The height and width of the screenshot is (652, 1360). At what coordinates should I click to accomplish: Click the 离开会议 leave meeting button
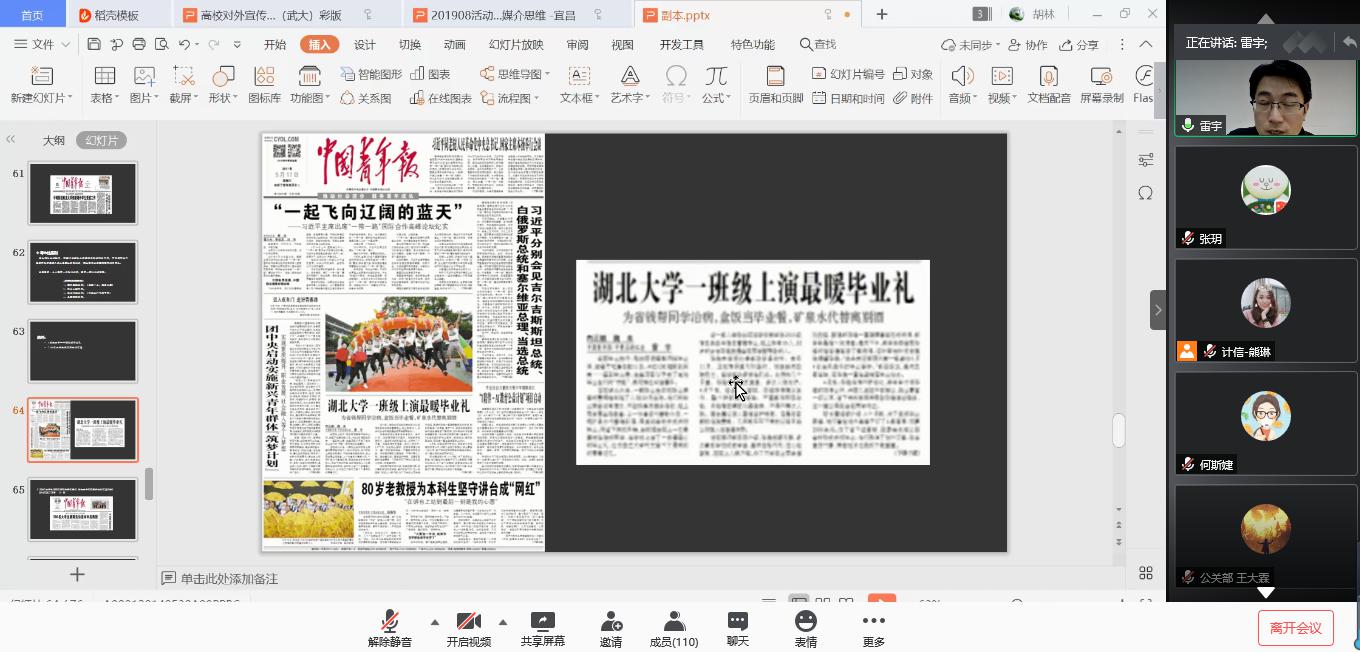(x=1295, y=628)
